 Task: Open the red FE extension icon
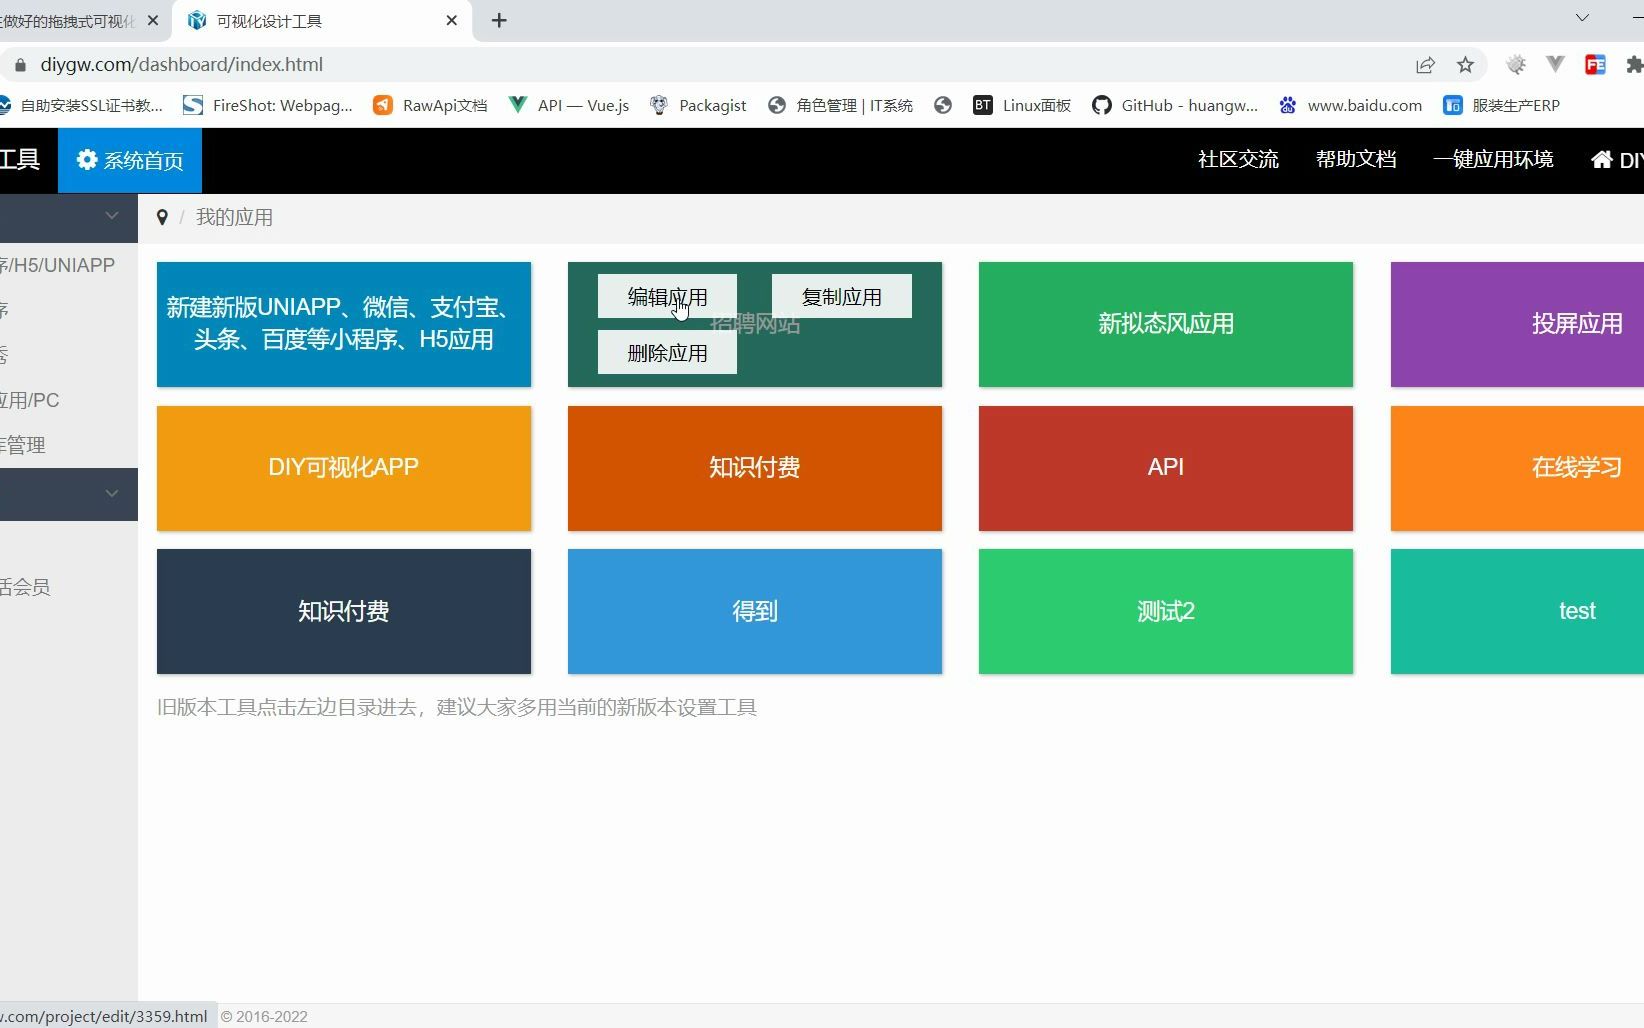coord(1595,65)
